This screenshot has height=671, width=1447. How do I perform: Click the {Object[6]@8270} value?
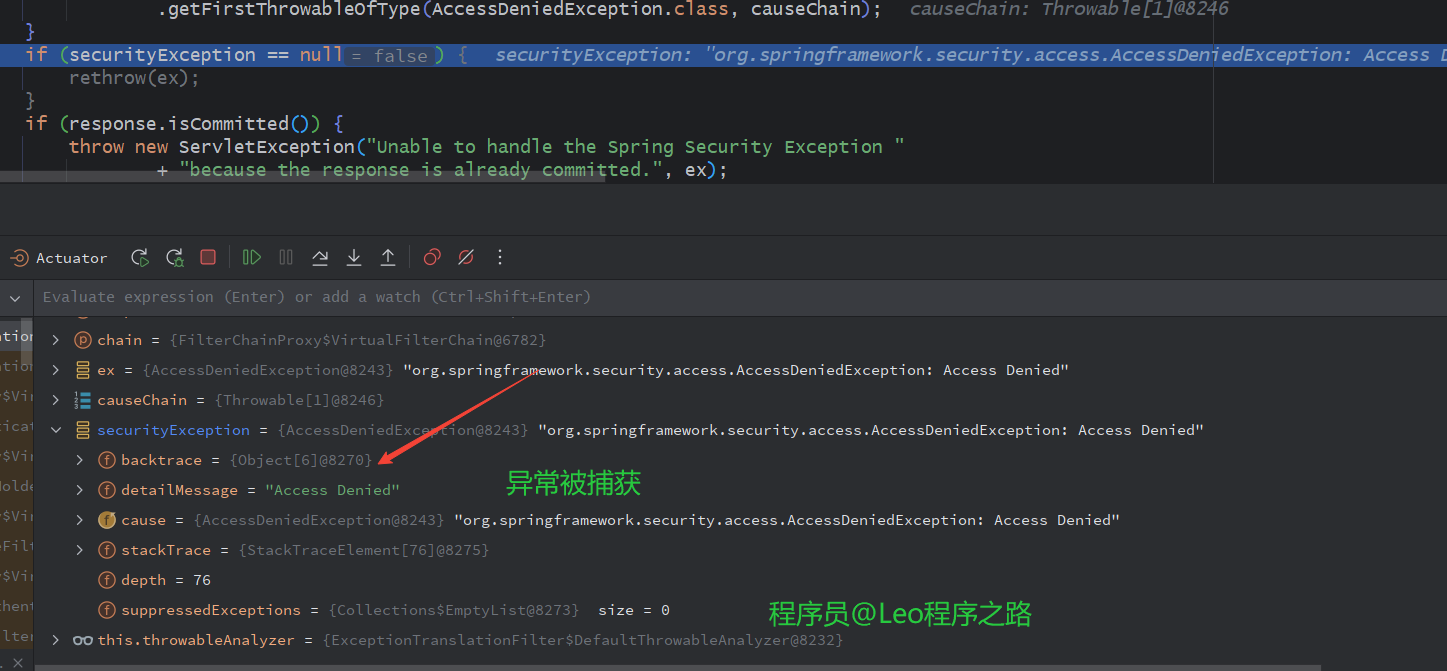coord(301,460)
